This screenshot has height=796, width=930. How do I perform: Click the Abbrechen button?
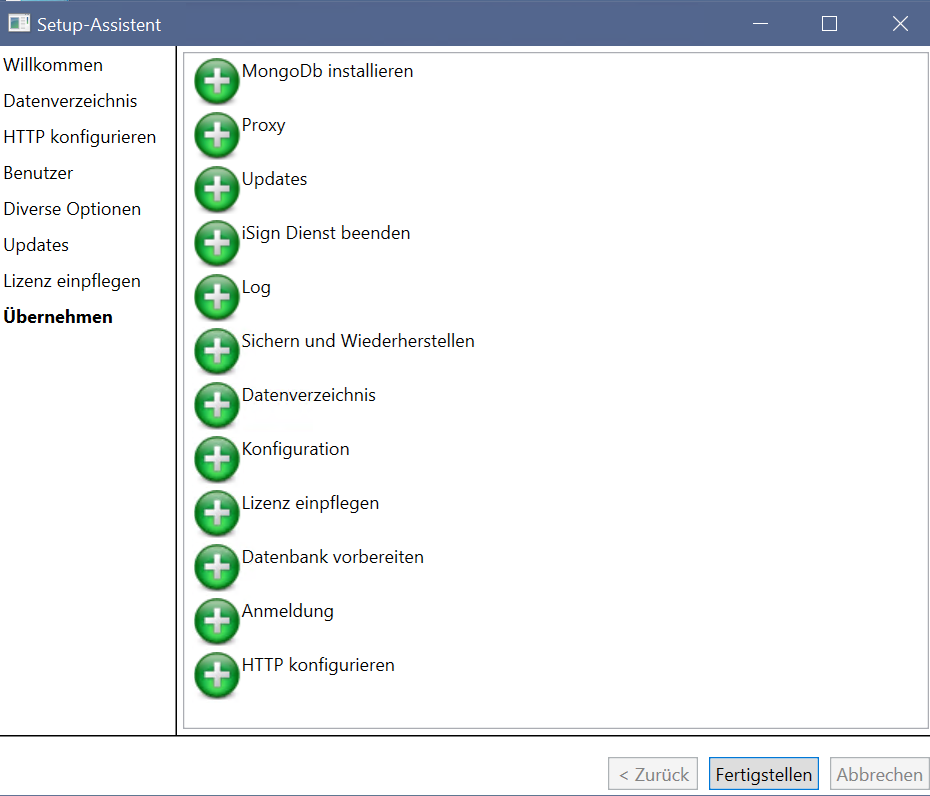click(879, 774)
